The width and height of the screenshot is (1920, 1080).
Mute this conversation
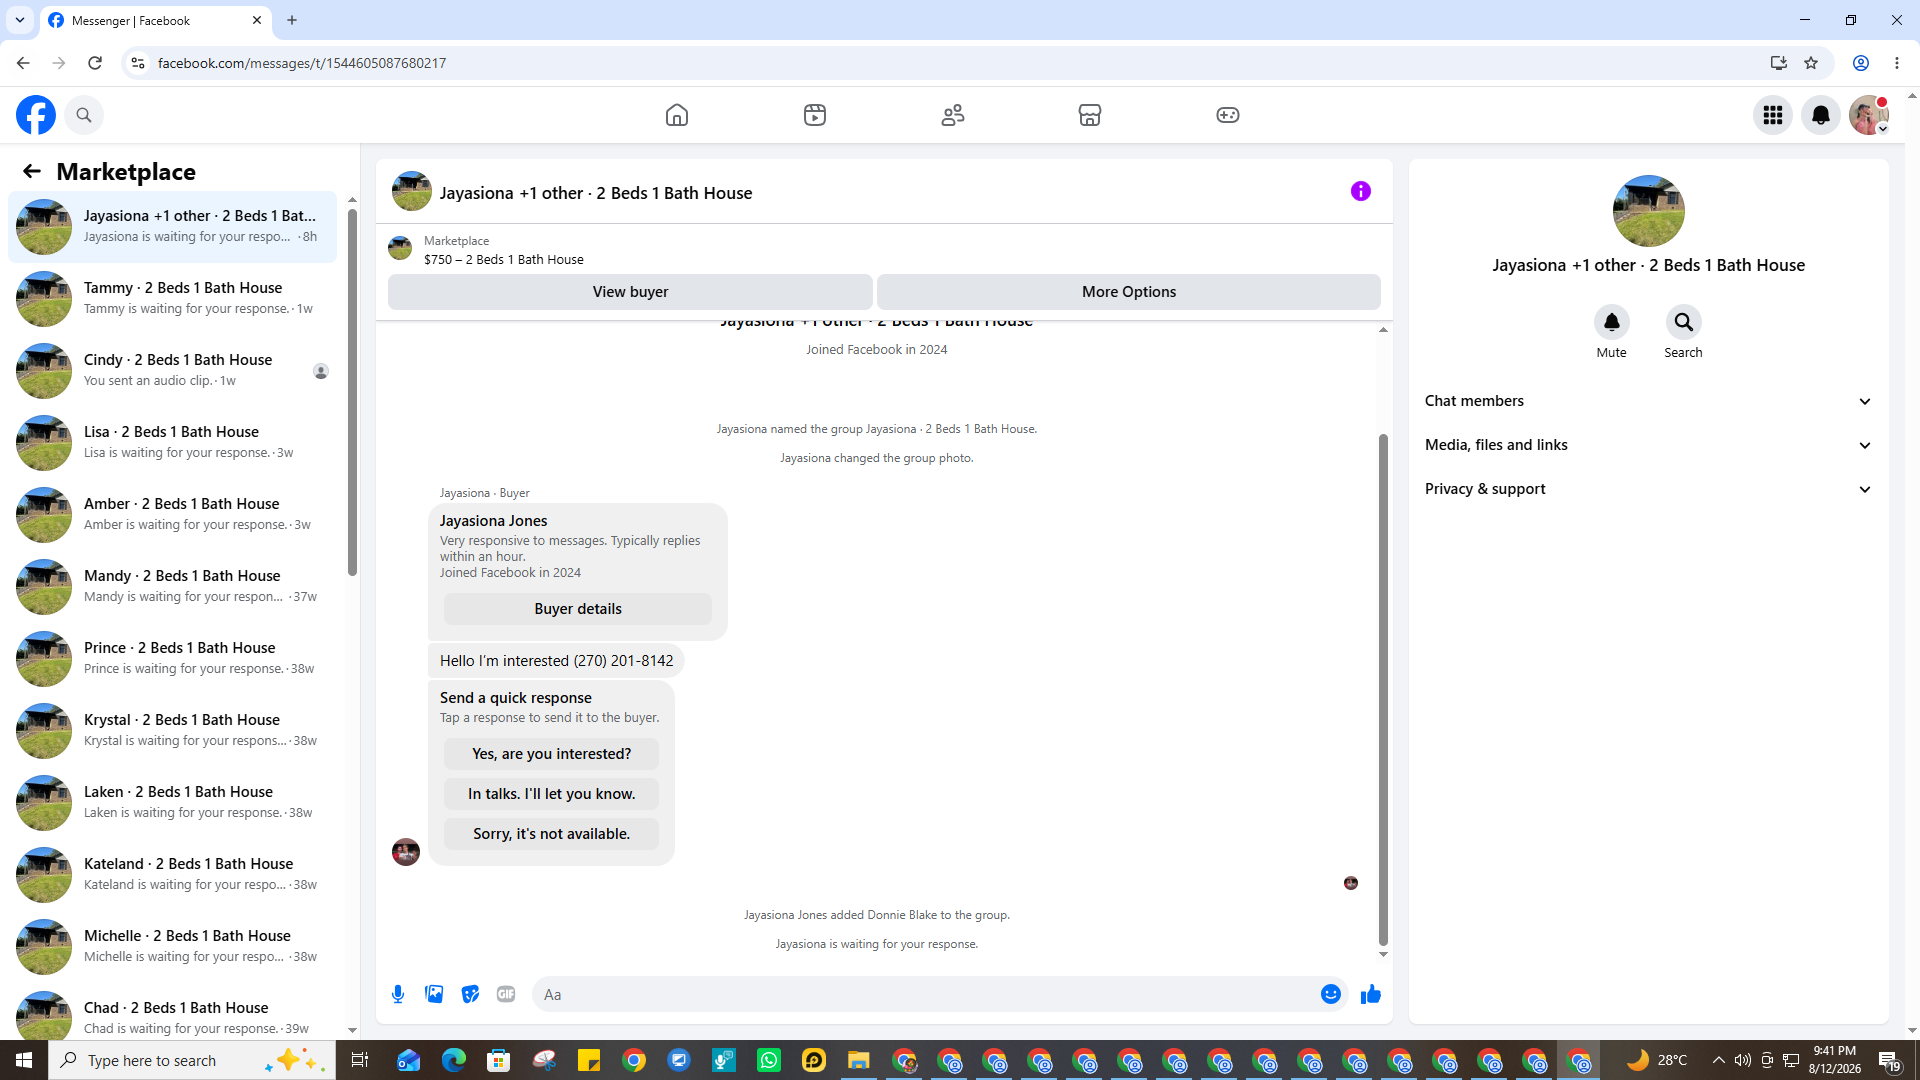(x=1612, y=322)
